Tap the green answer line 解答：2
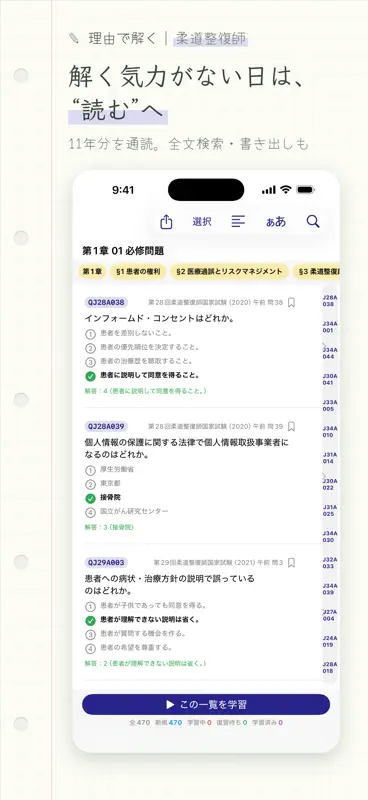This screenshot has width=368, height=800. tap(145, 664)
